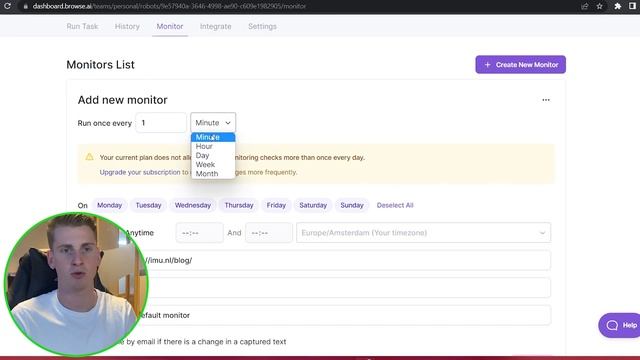The image size is (640, 360).
Task: Click the Anytime label
Action: click(139, 233)
